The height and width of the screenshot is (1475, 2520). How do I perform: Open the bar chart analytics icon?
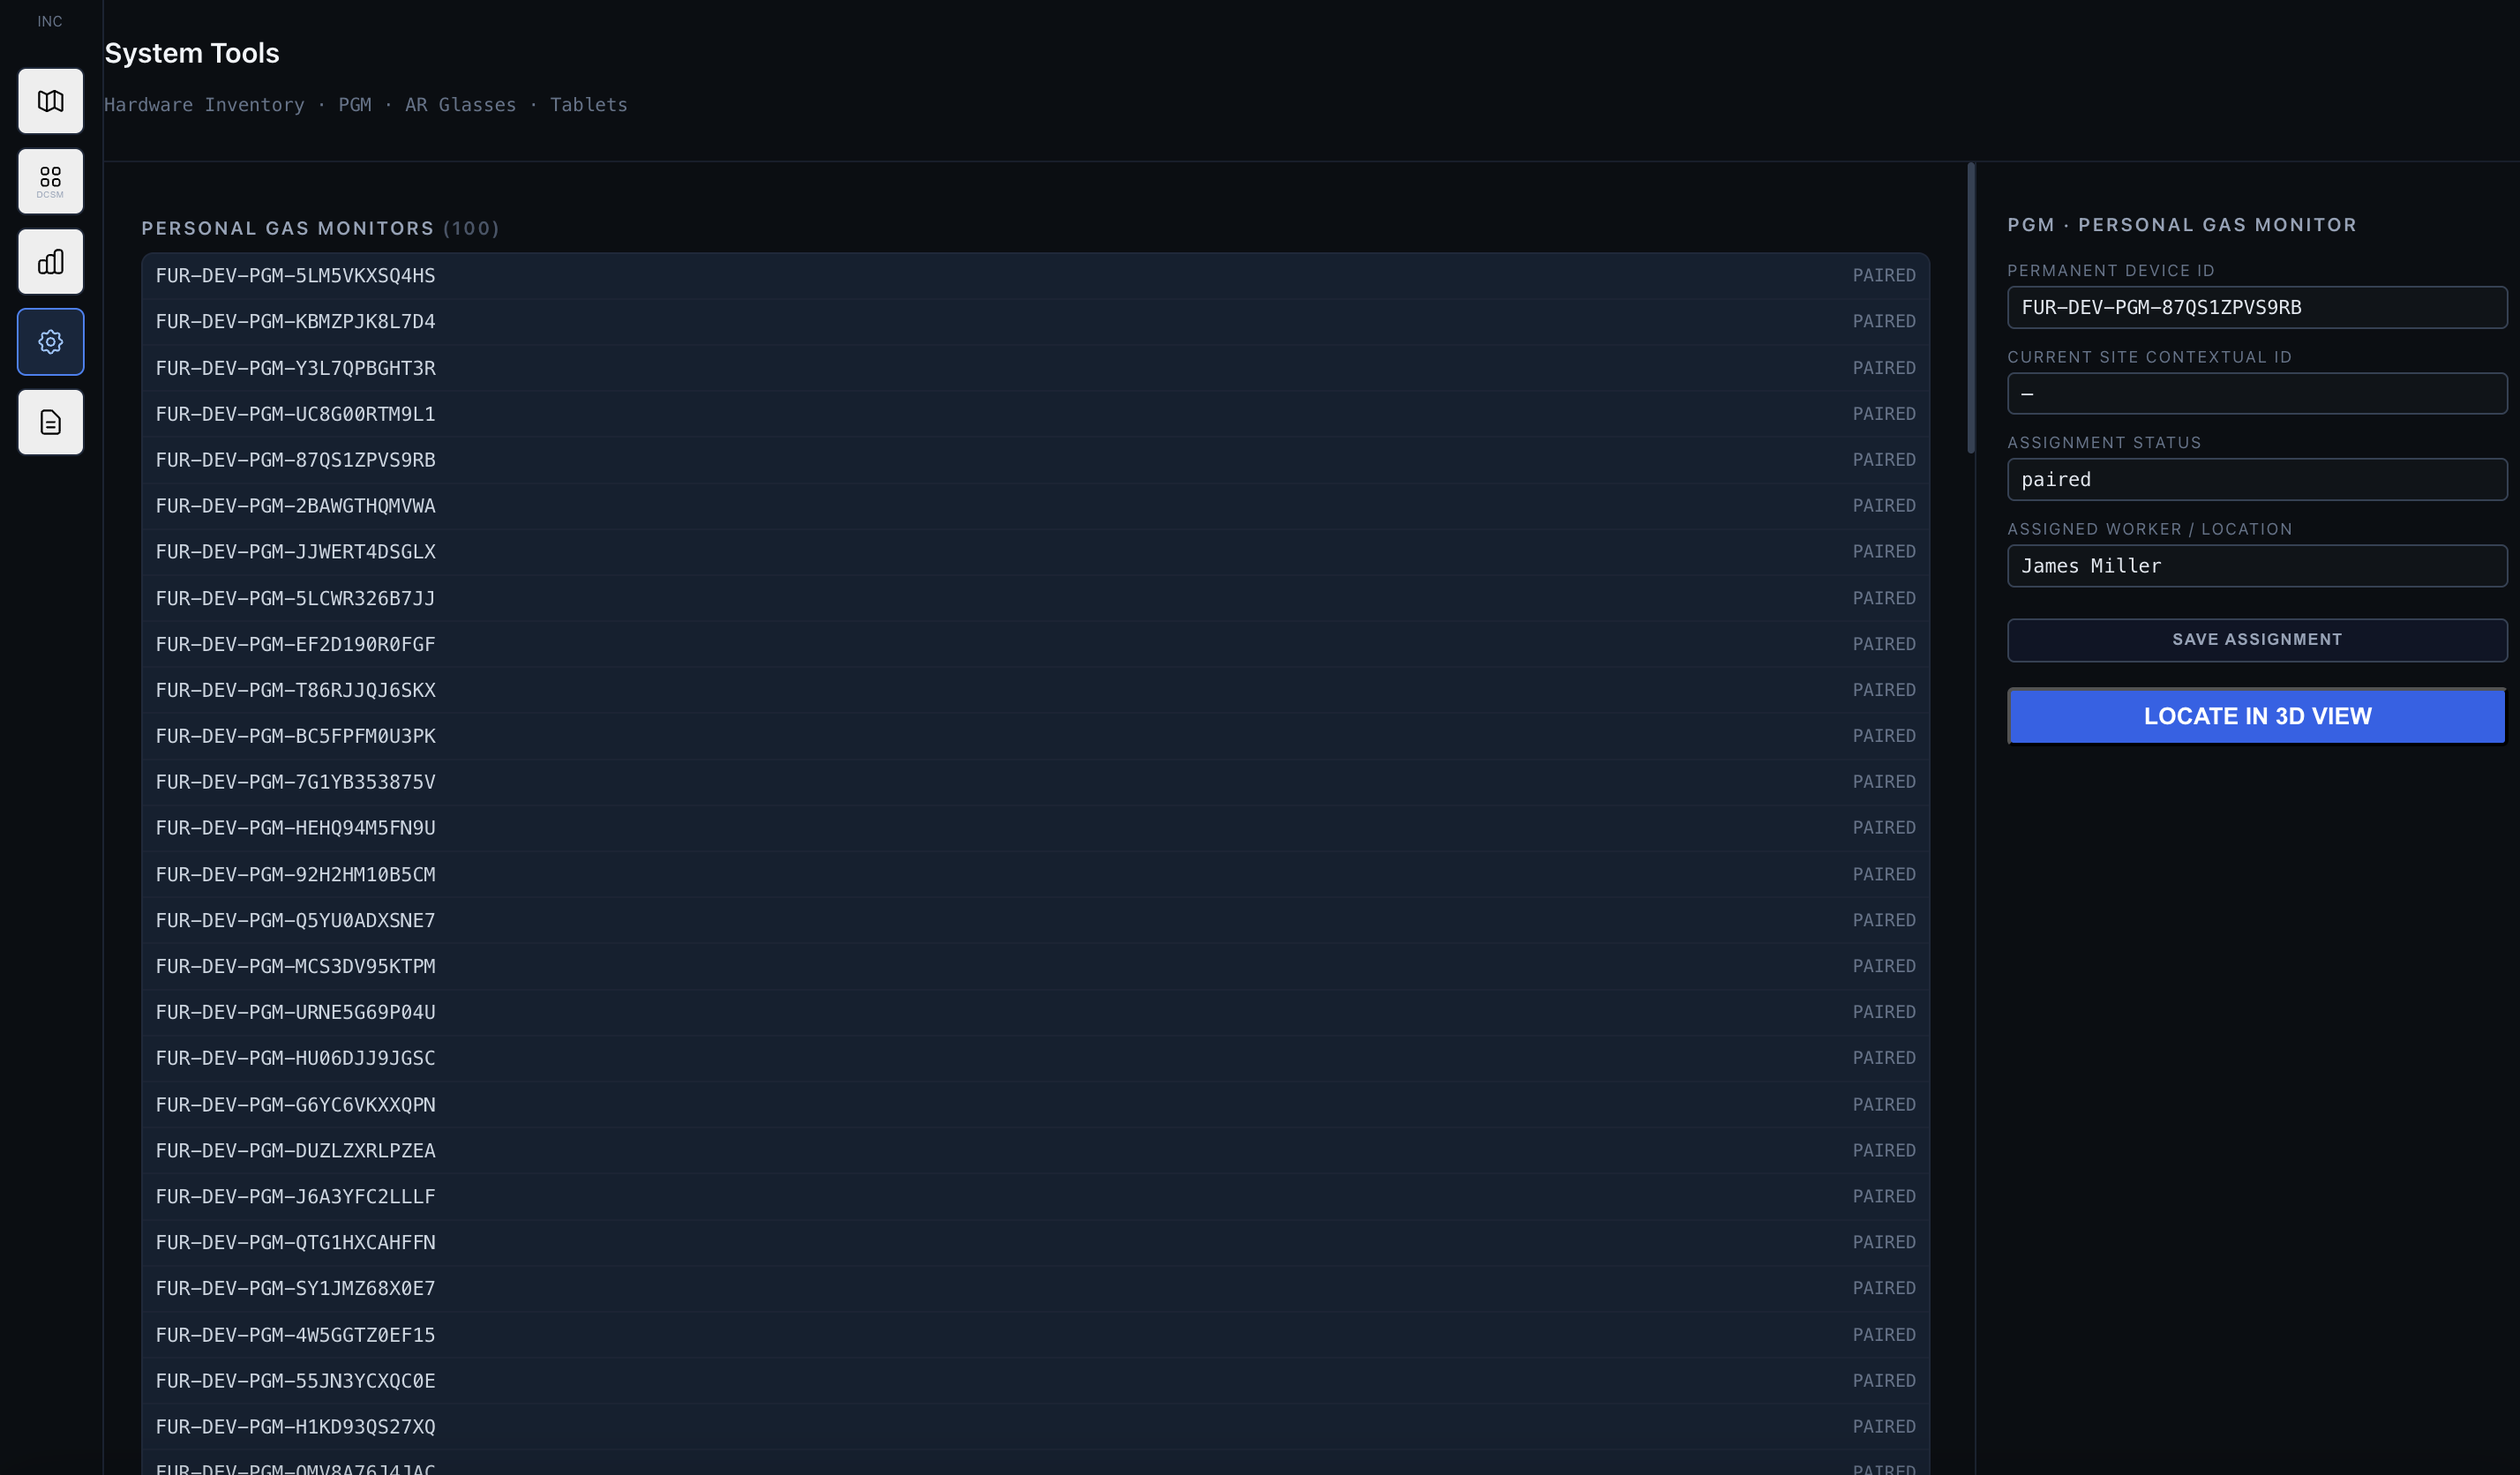click(x=50, y=262)
